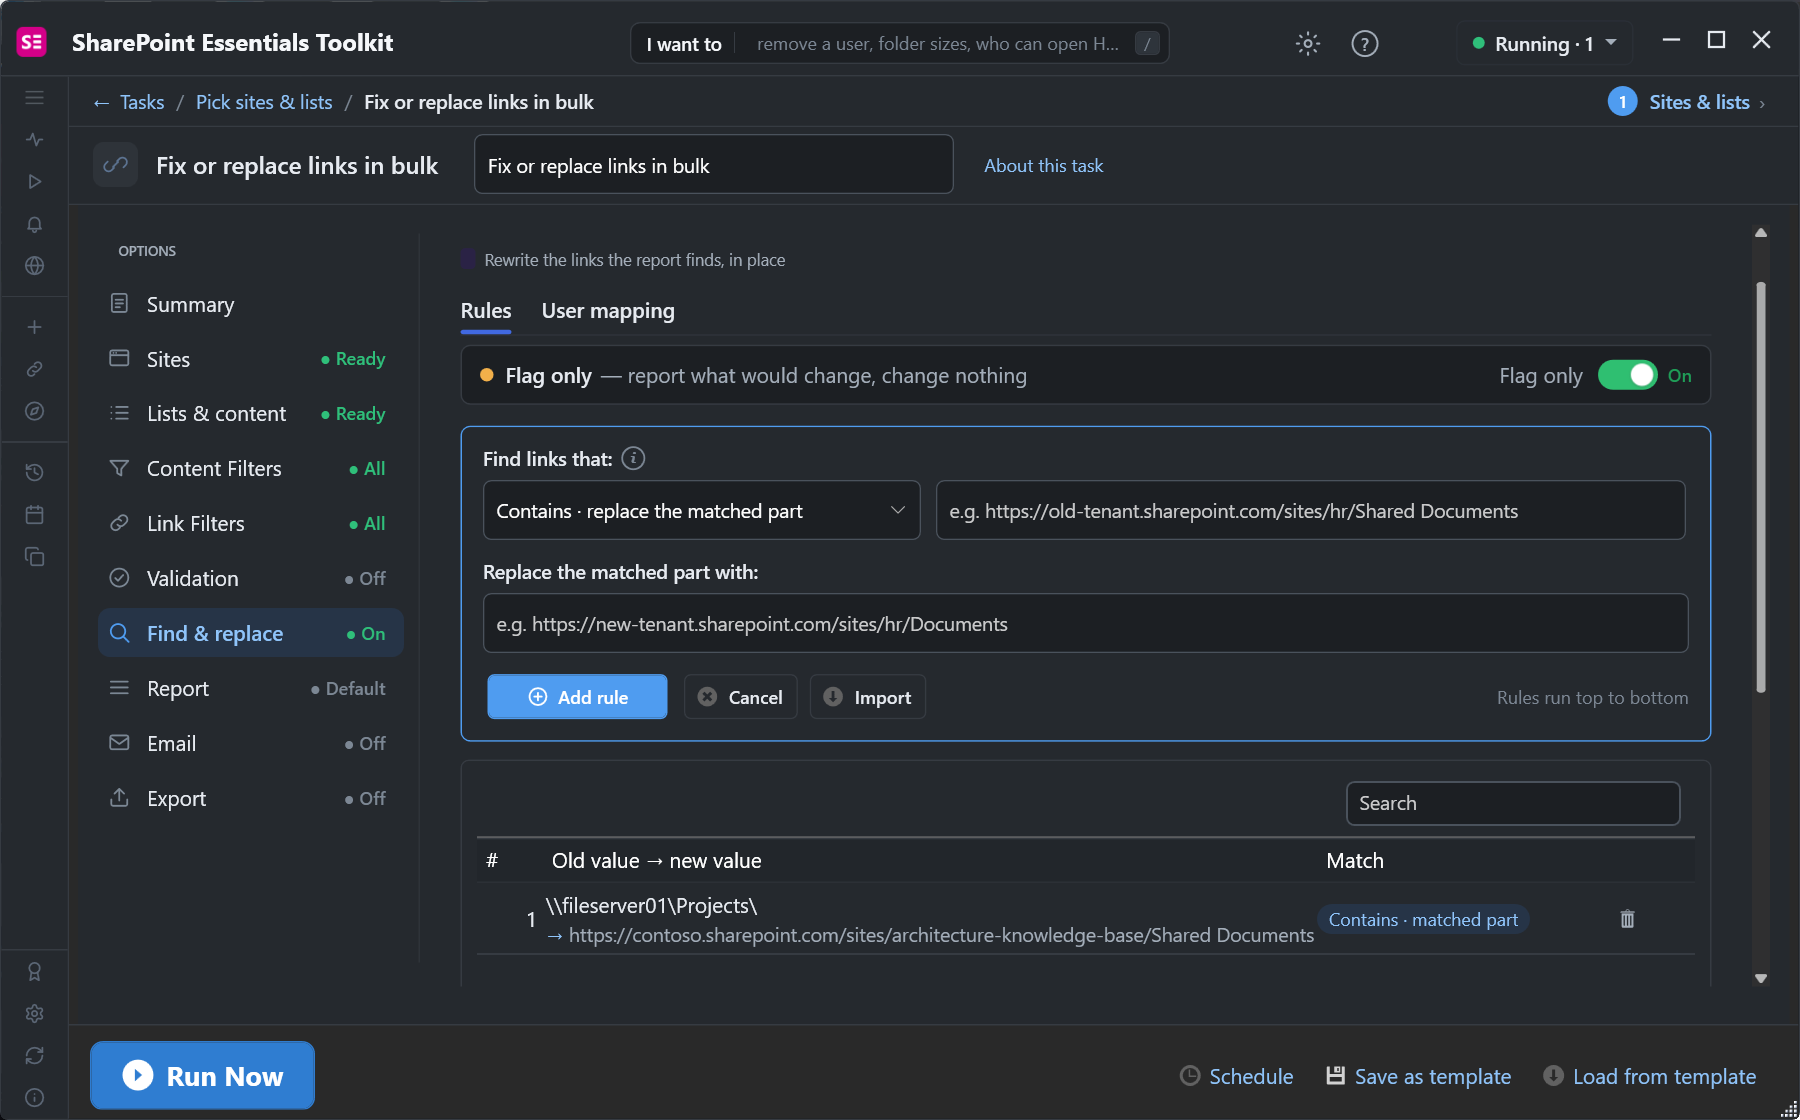The height and width of the screenshot is (1120, 1800).
Task: Toggle the light/dark theme sun icon
Action: point(1308,44)
